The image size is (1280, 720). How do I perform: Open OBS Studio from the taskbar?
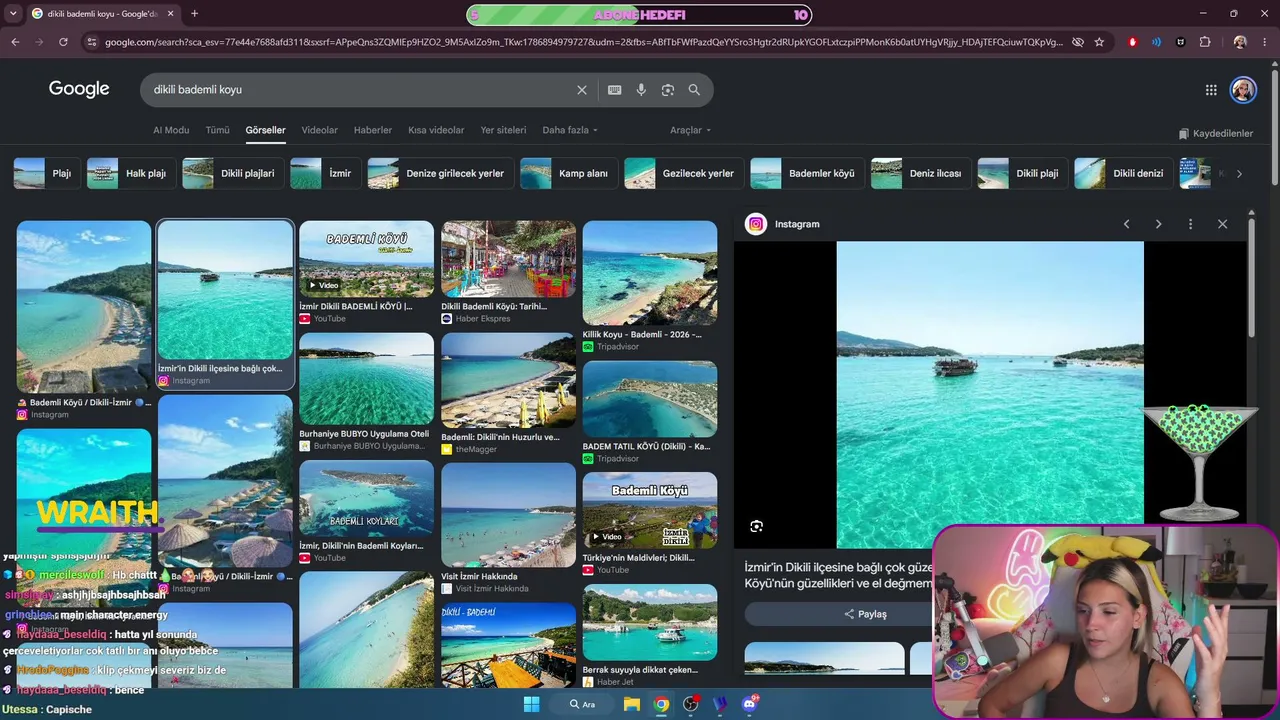click(690, 704)
